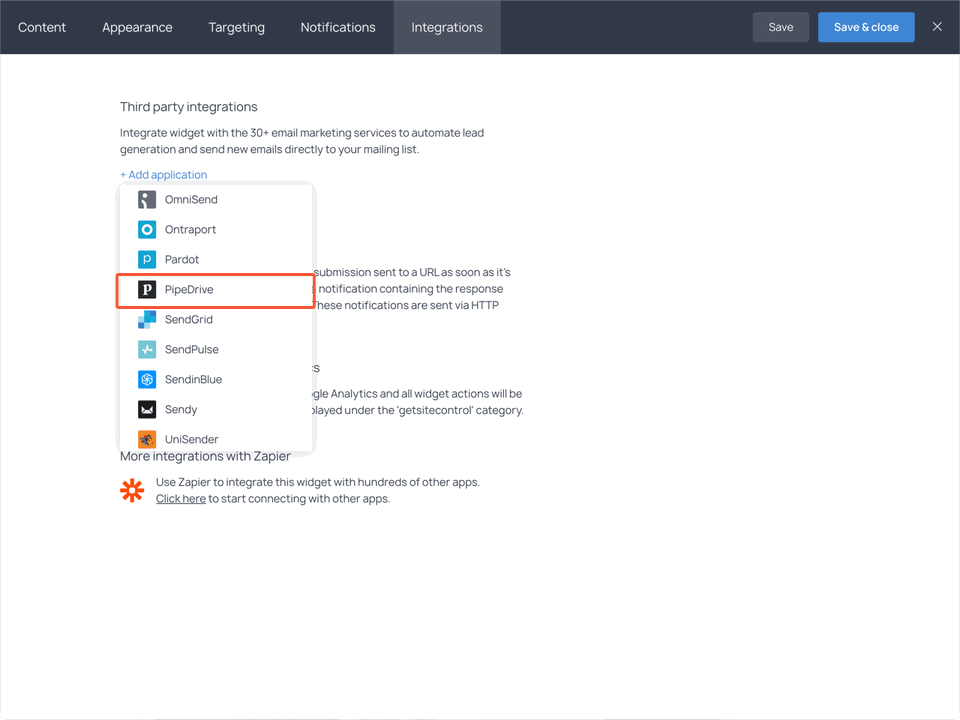Click the Ontraport integration icon
The height and width of the screenshot is (720, 960).
146,229
